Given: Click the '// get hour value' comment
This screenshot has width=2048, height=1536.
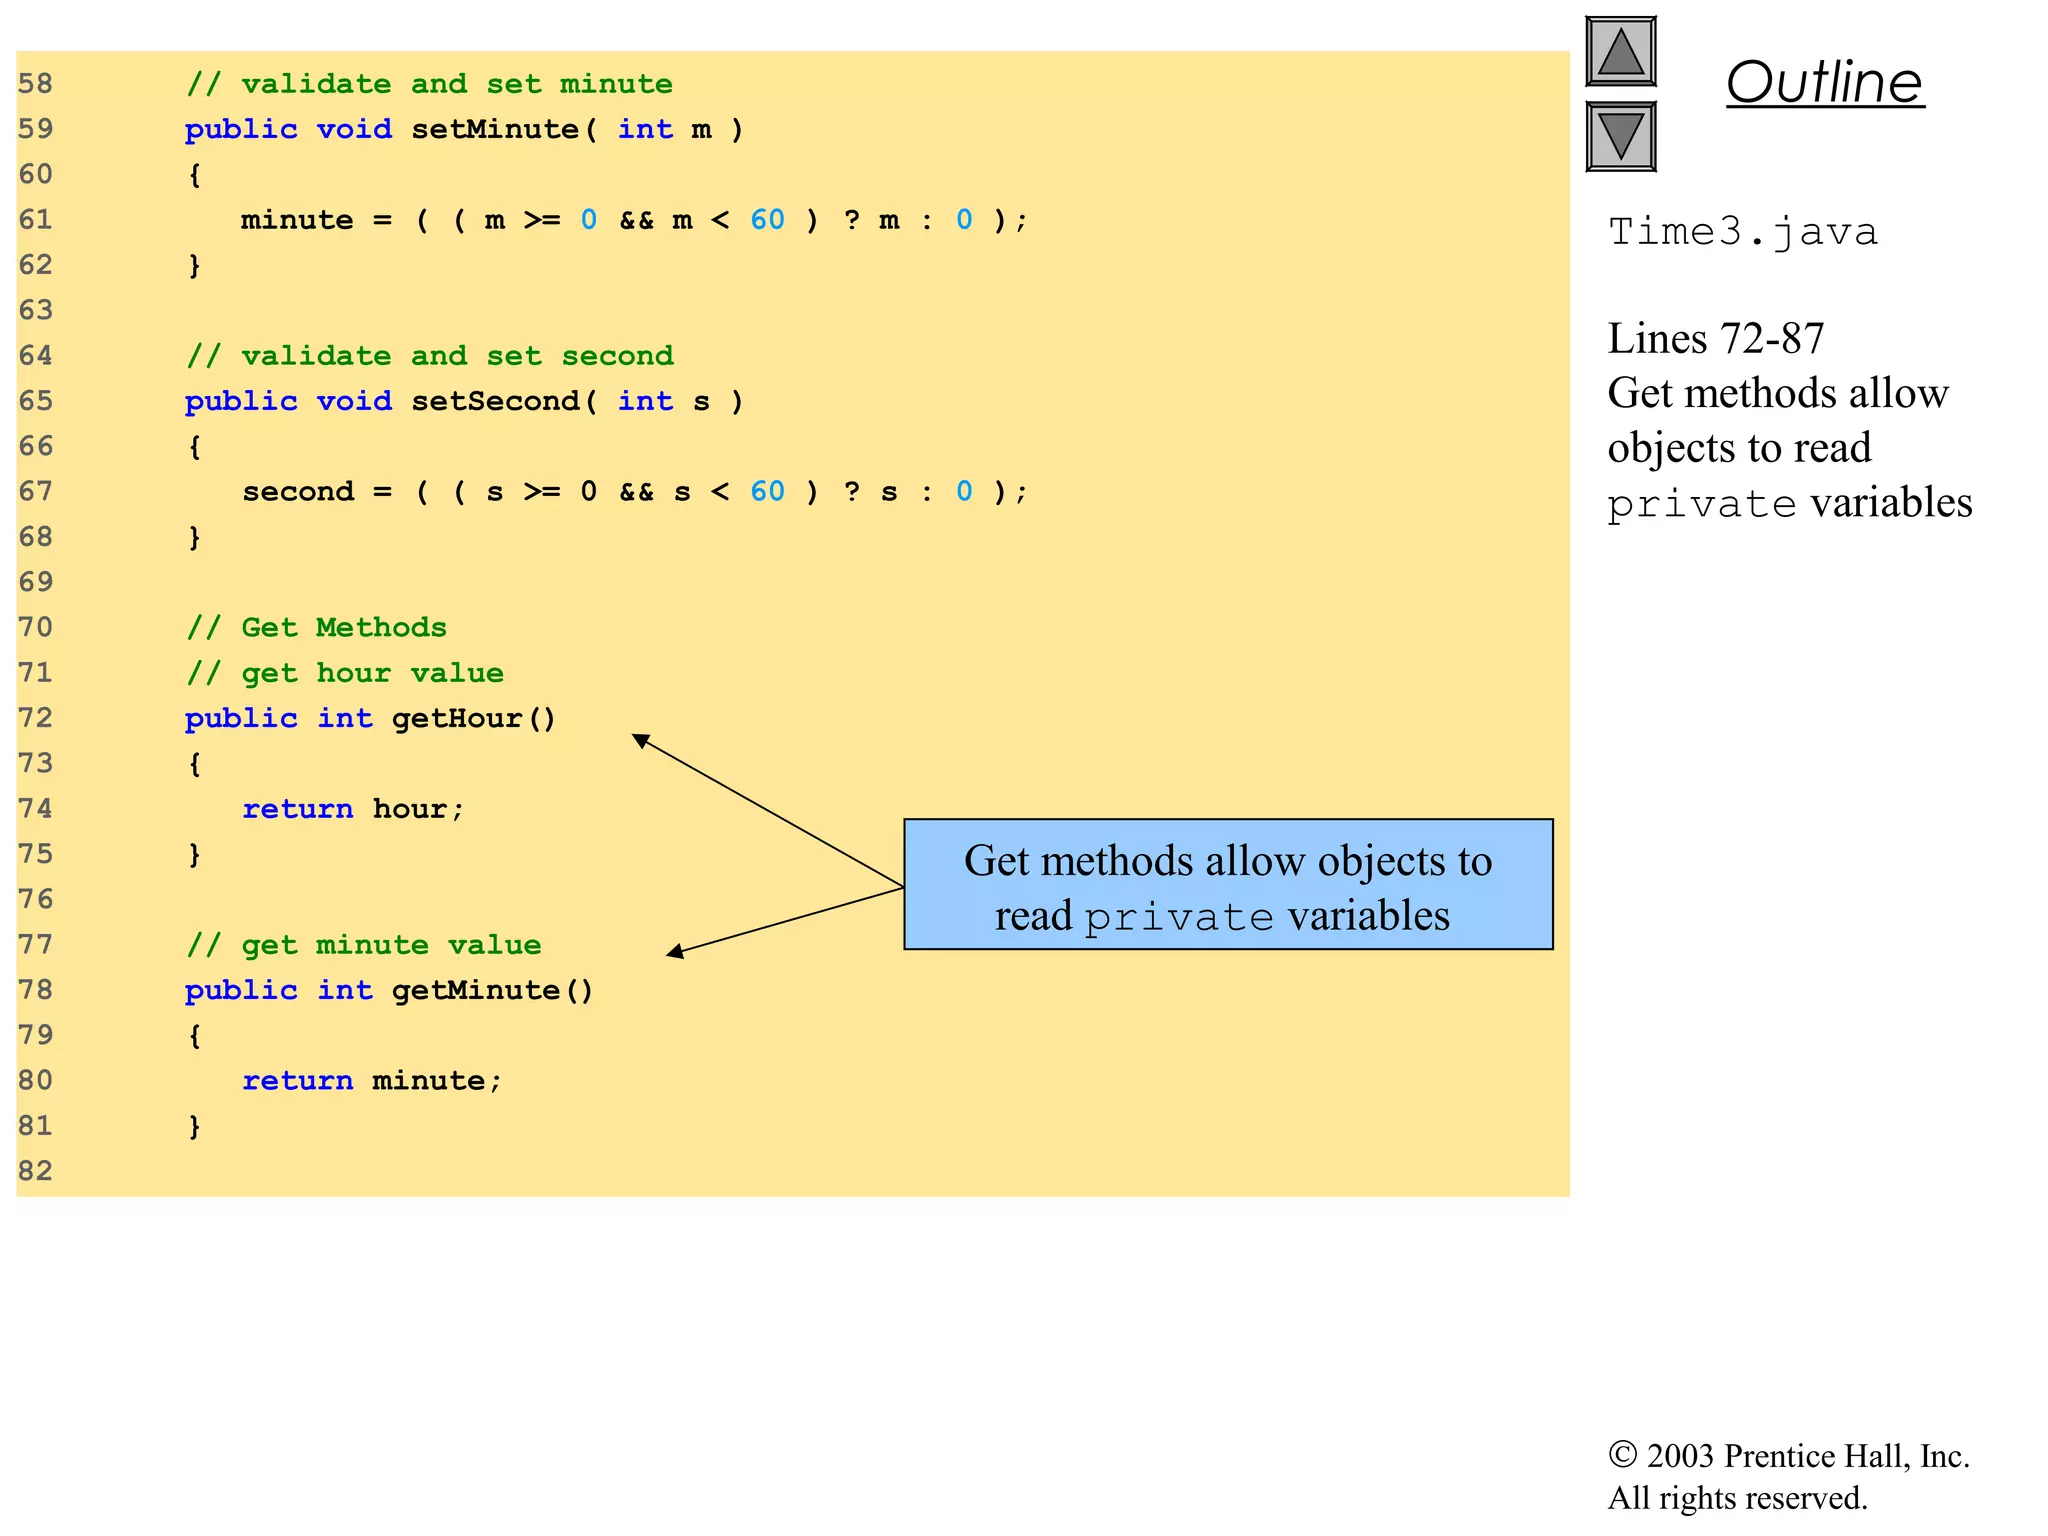Looking at the screenshot, I should coord(345,673).
